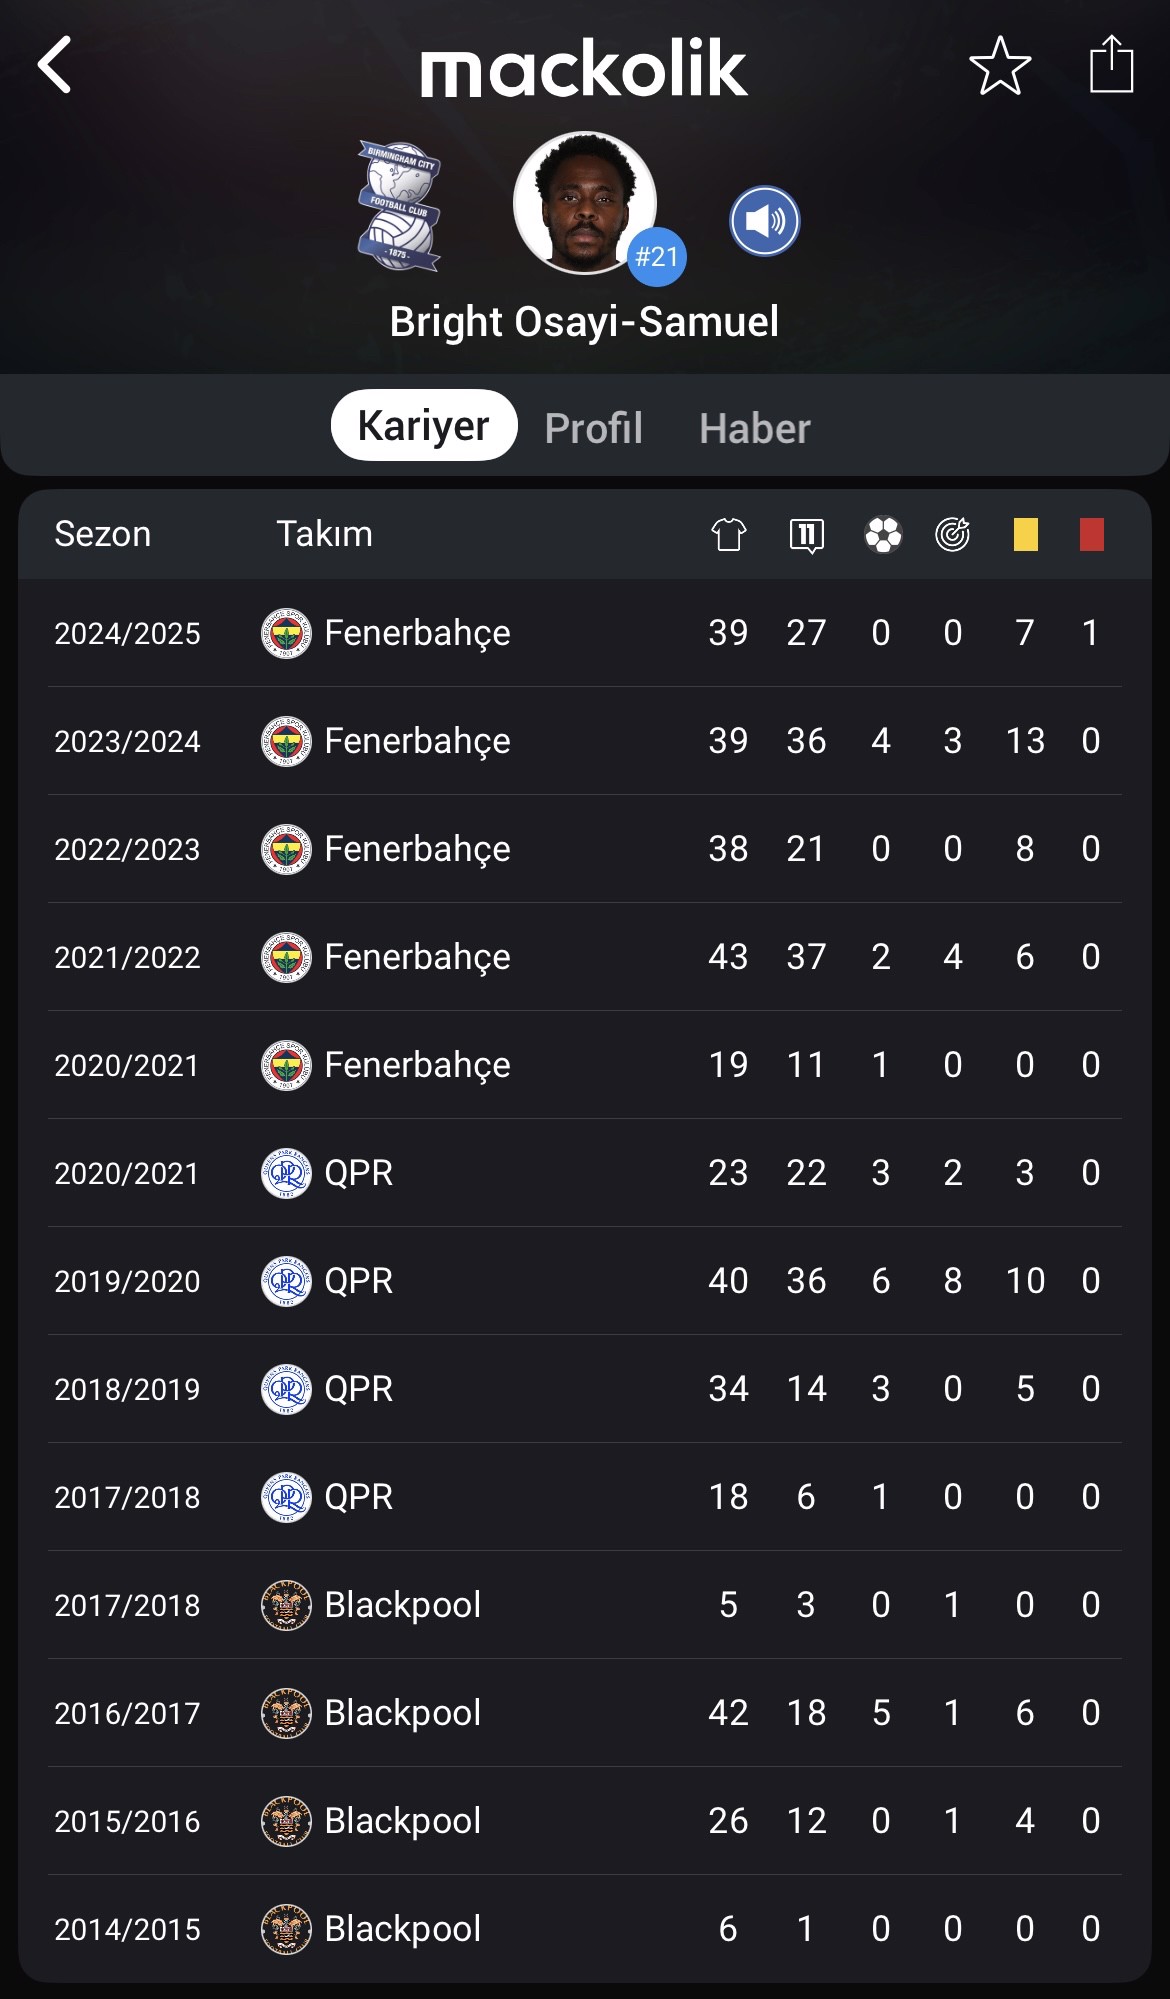Tap Blackpool crest in 2016/2017 row
The image size is (1170, 1999).
(286, 1713)
